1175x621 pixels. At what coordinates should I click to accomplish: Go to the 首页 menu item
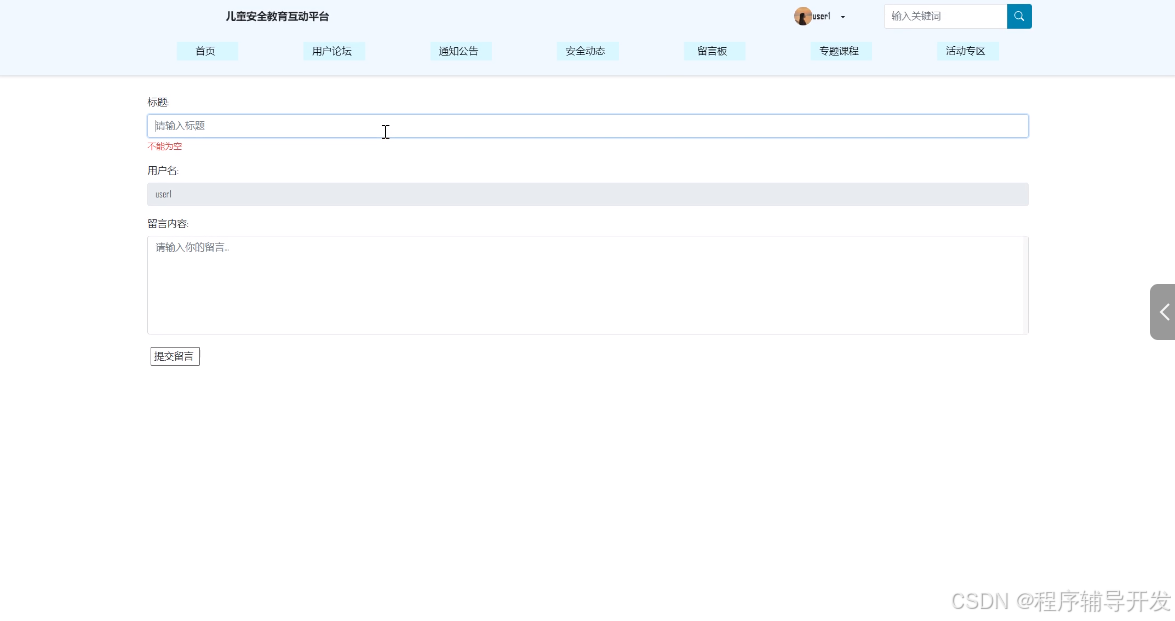pos(207,51)
